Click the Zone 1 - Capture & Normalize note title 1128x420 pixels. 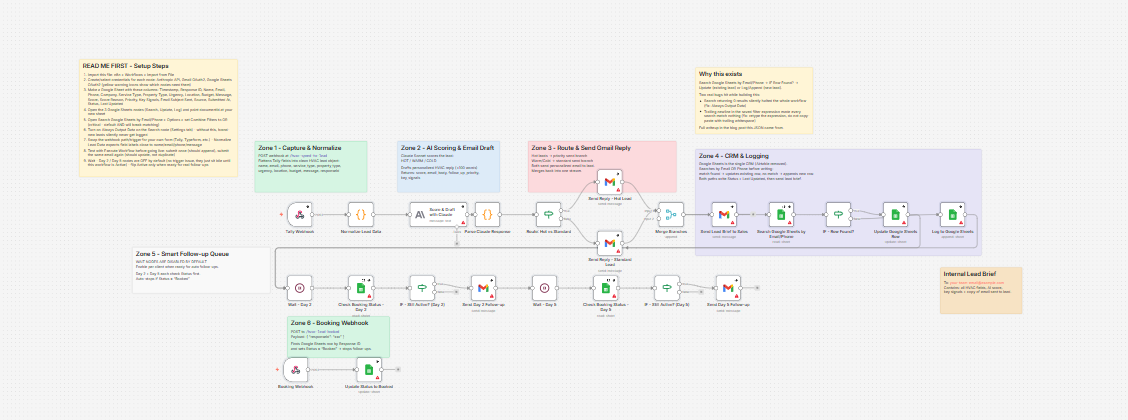[299, 147]
